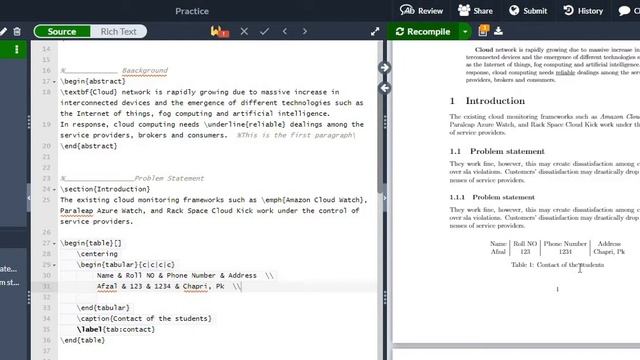Click the rename pencil icon
This screenshot has height=360, width=640.
point(3,31)
